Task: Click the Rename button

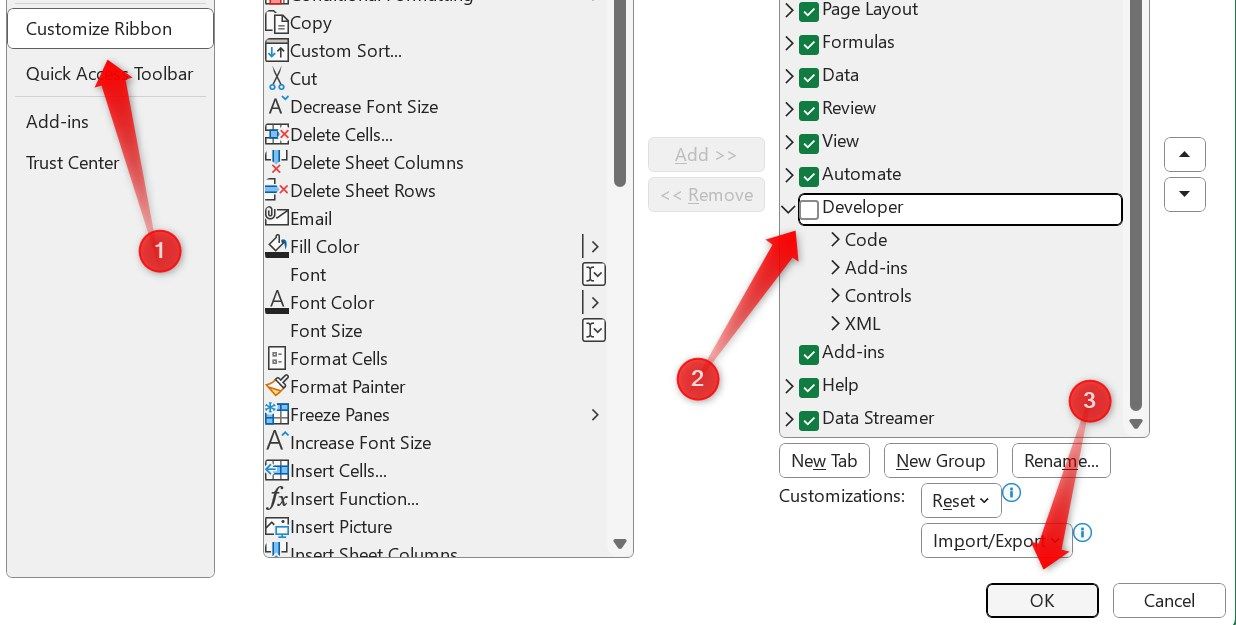Action: tap(1061, 461)
